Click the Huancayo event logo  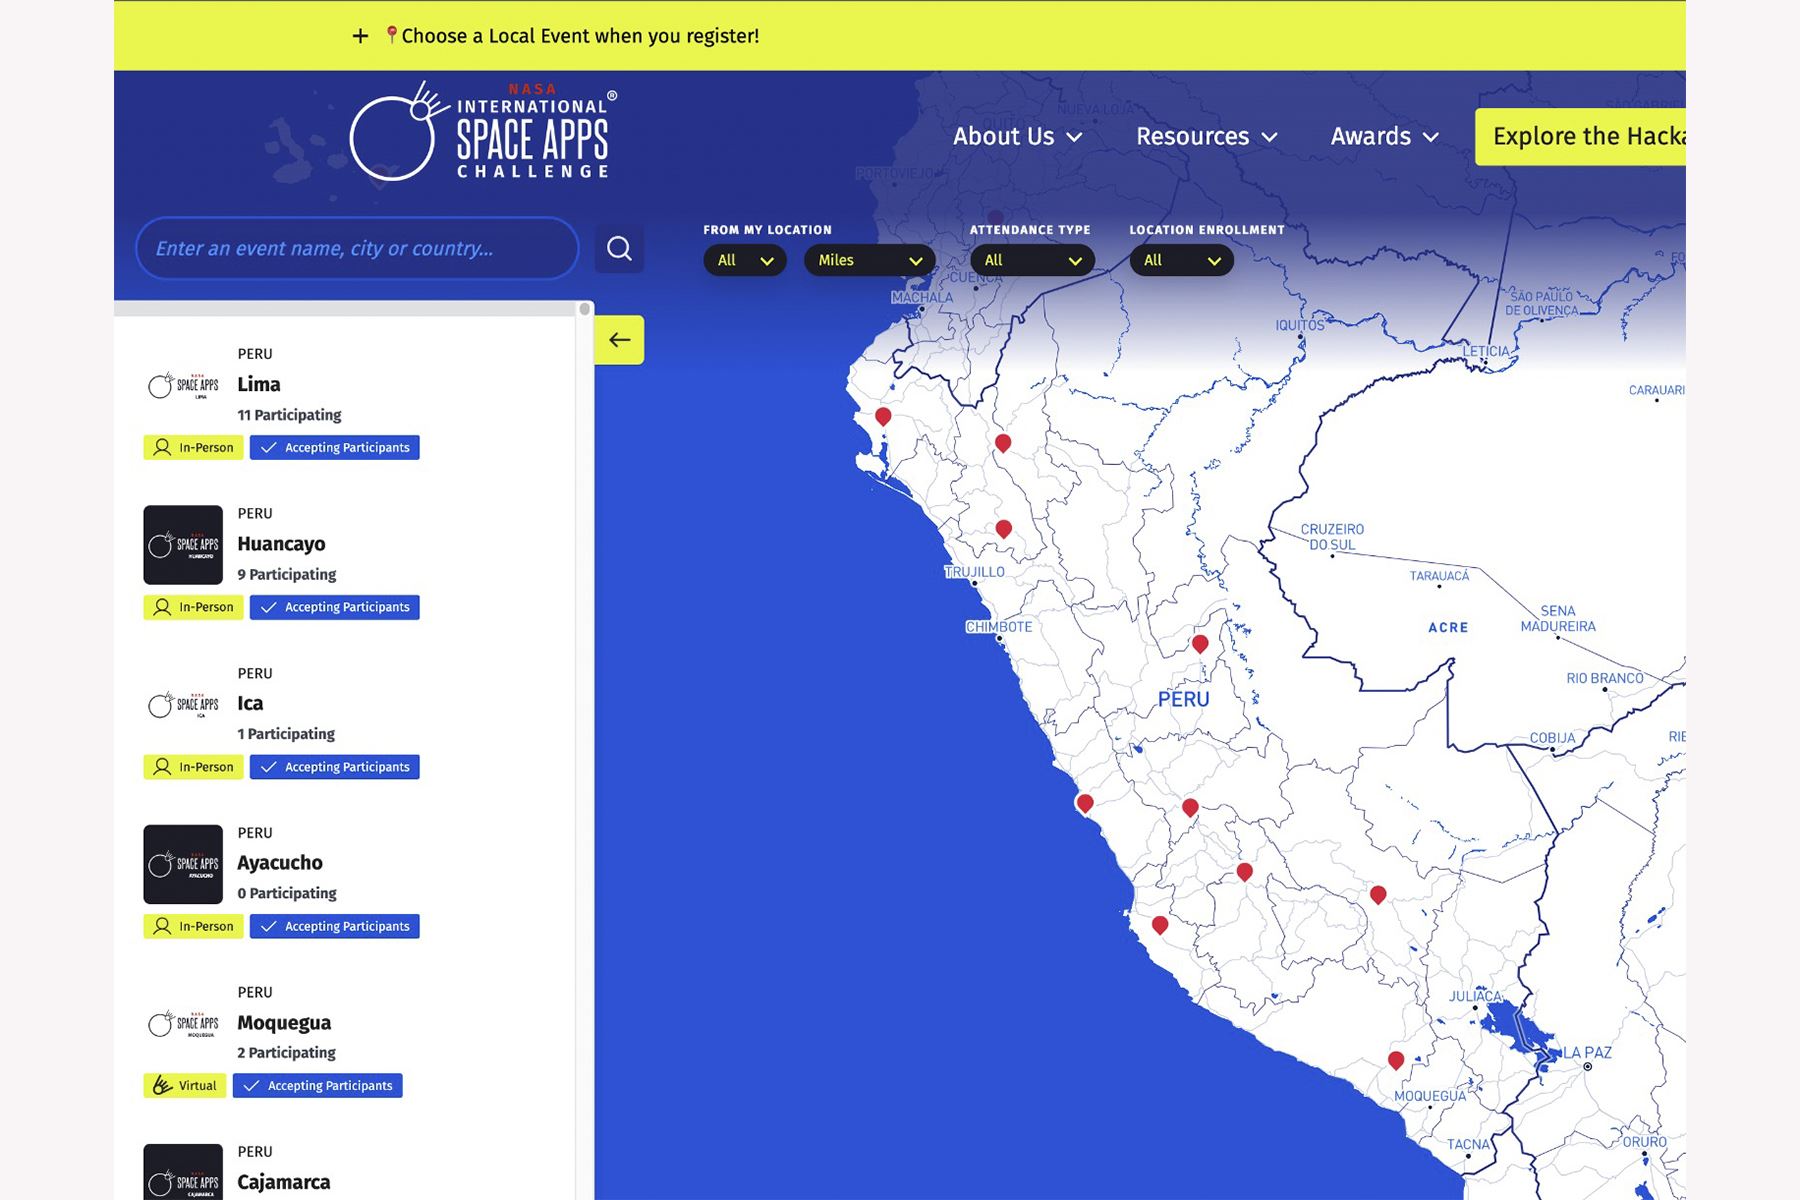(183, 545)
